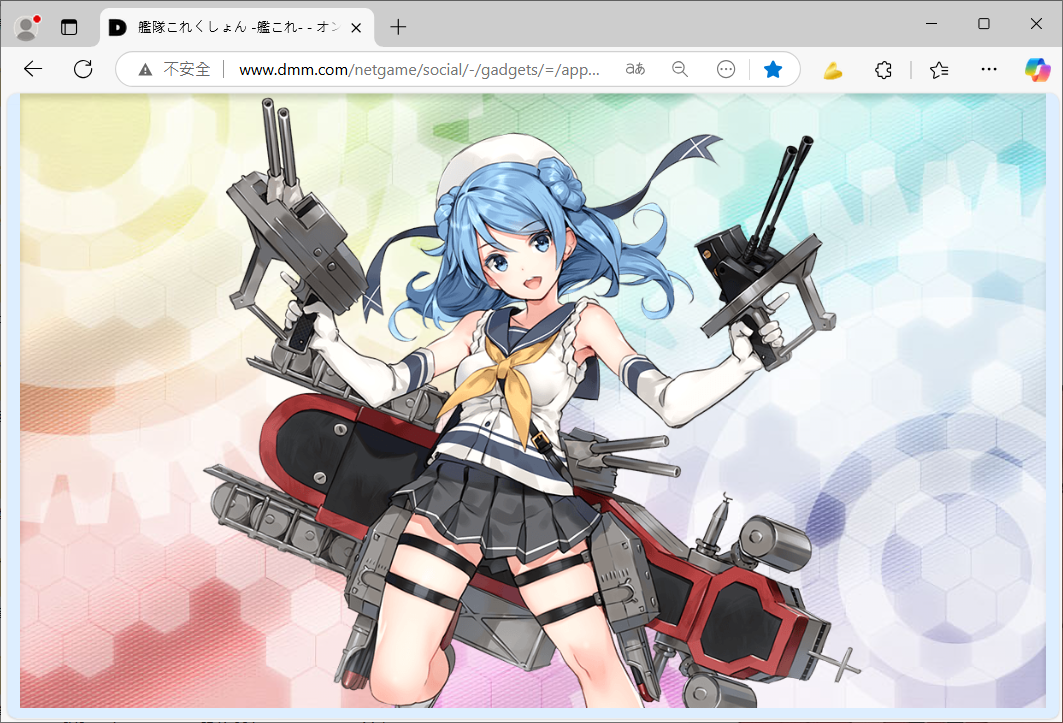The height and width of the screenshot is (723, 1063).
Task: Open the yellow extension icon
Action: [833, 70]
